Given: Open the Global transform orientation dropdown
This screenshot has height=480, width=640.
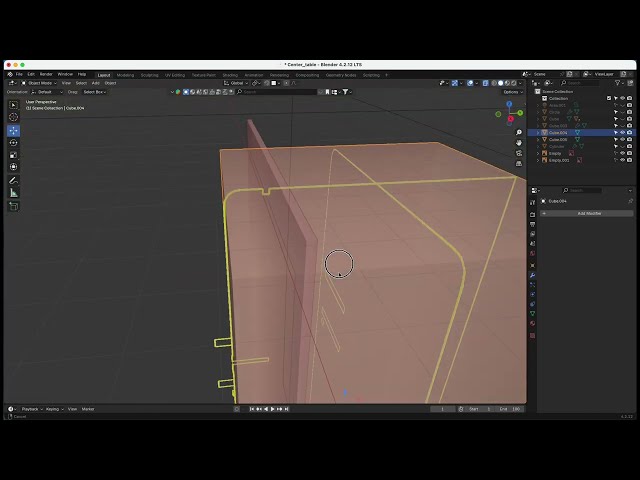Looking at the screenshot, I should 236,83.
